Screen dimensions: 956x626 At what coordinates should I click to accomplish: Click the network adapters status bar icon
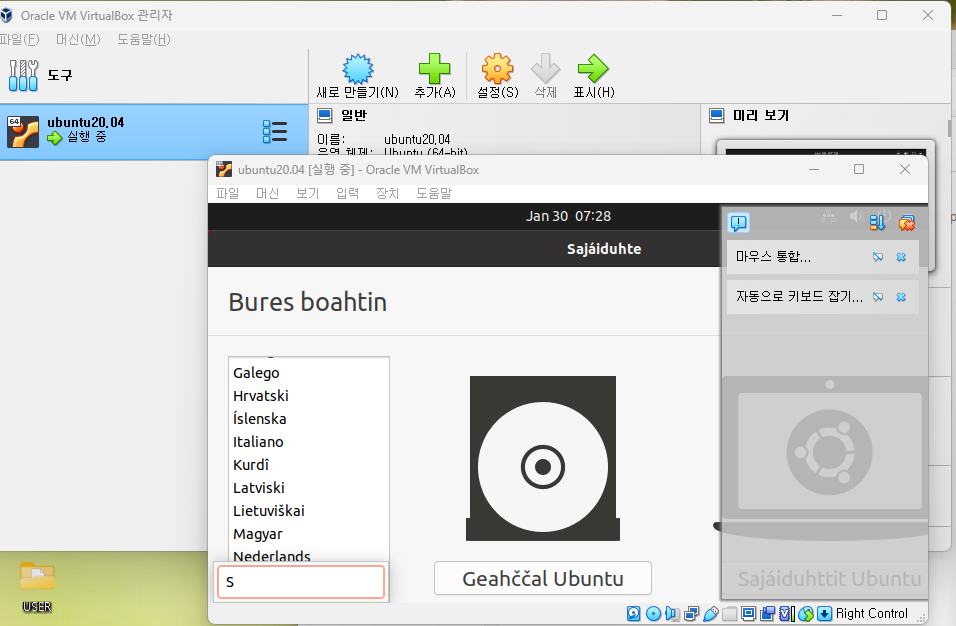coord(691,613)
